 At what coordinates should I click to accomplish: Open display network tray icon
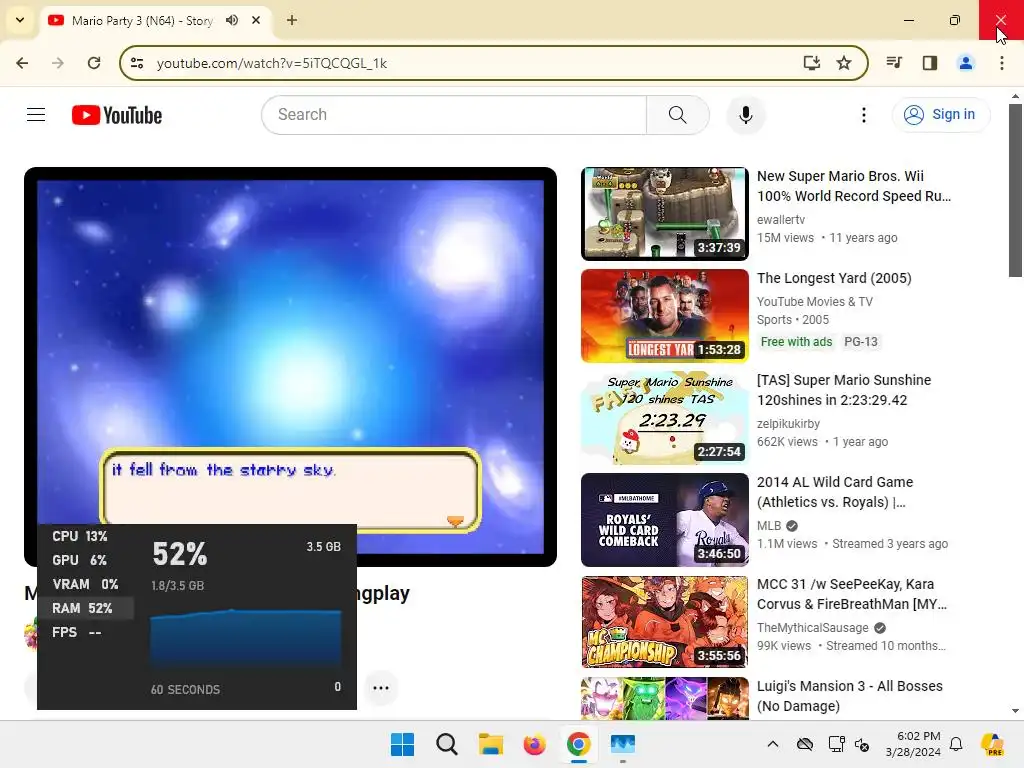click(x=836, y=744)
